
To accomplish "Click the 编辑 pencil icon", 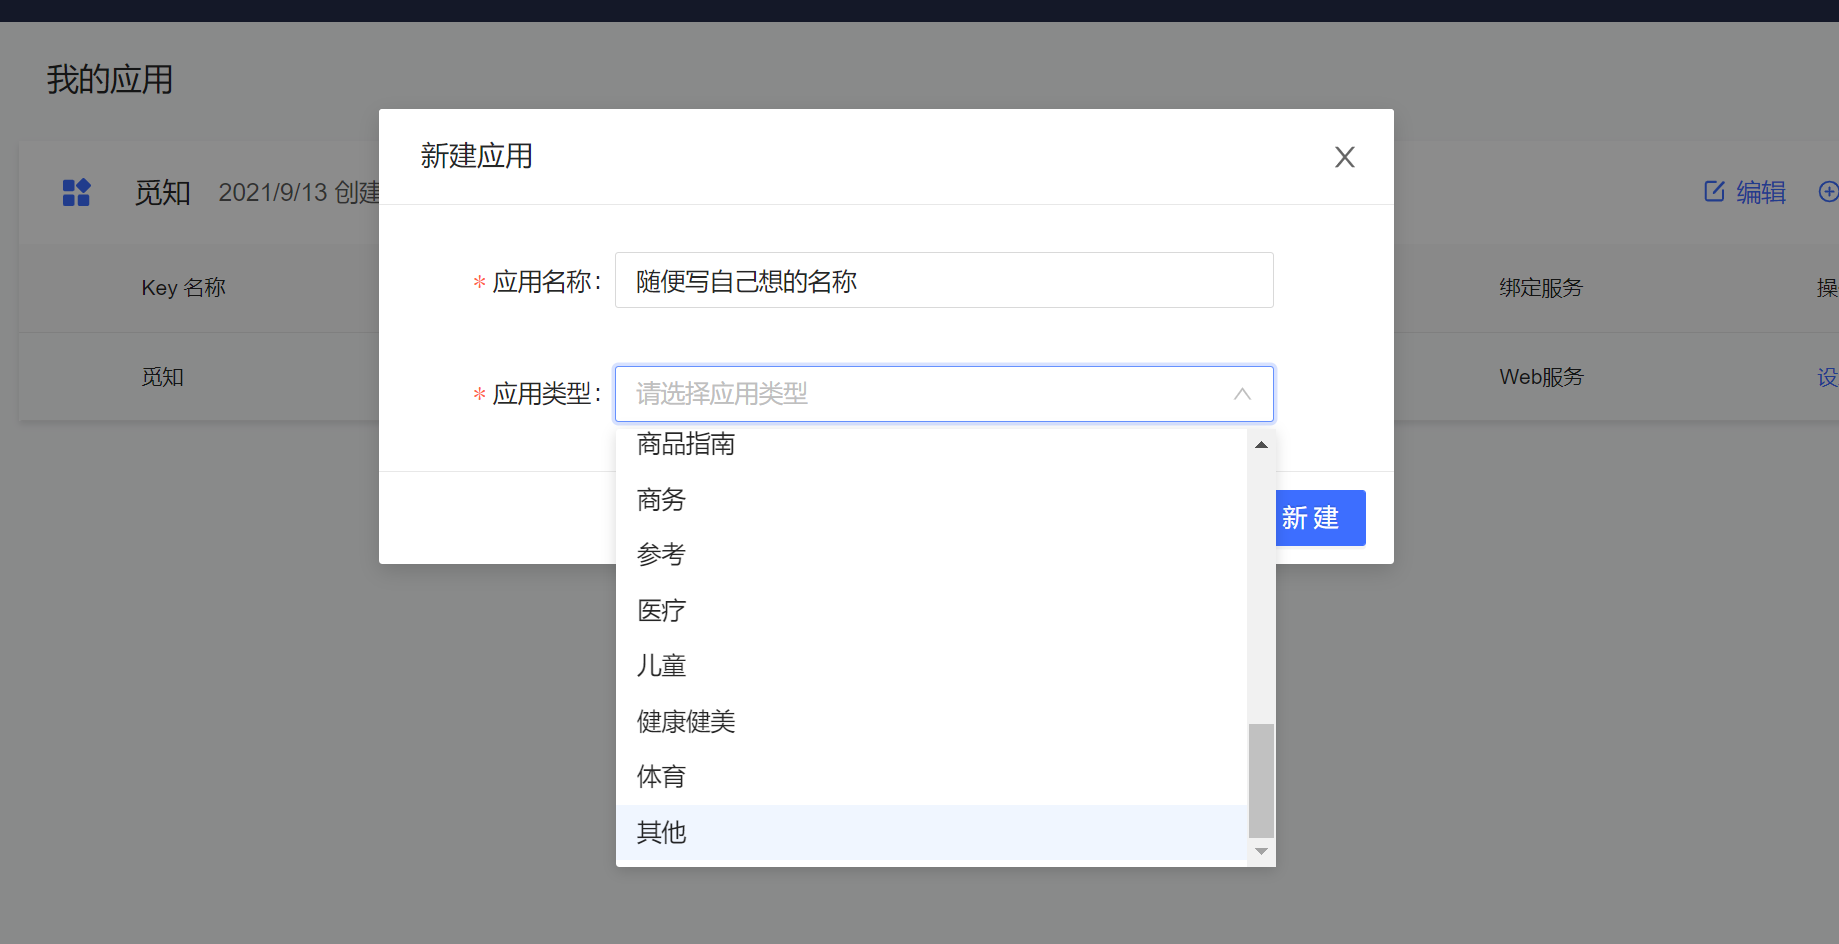I will tap(1714, 192).
